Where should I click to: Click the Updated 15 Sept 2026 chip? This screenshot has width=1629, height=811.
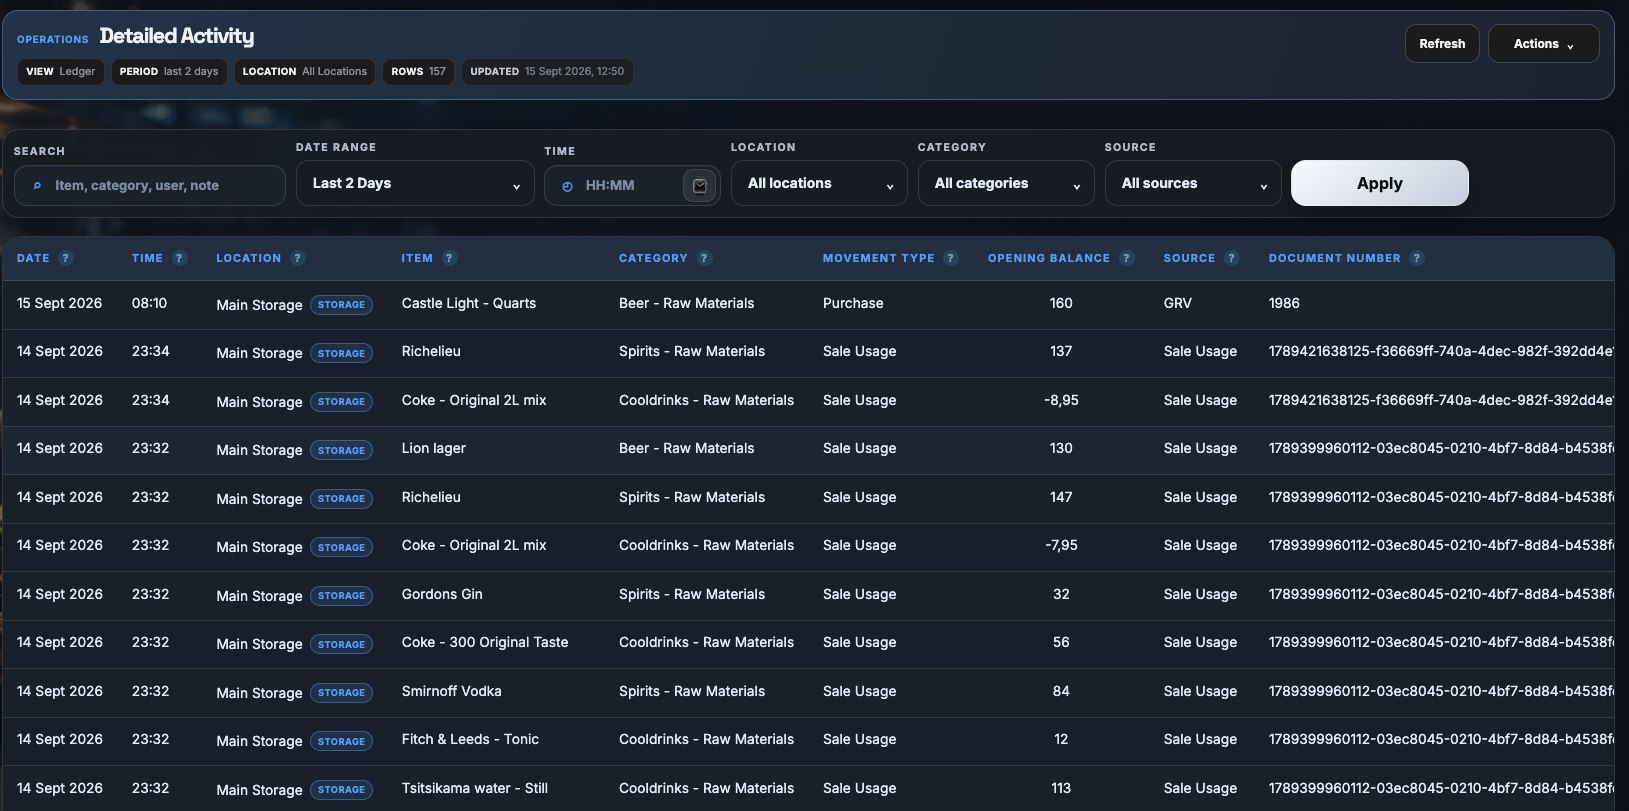pos(547,72)
